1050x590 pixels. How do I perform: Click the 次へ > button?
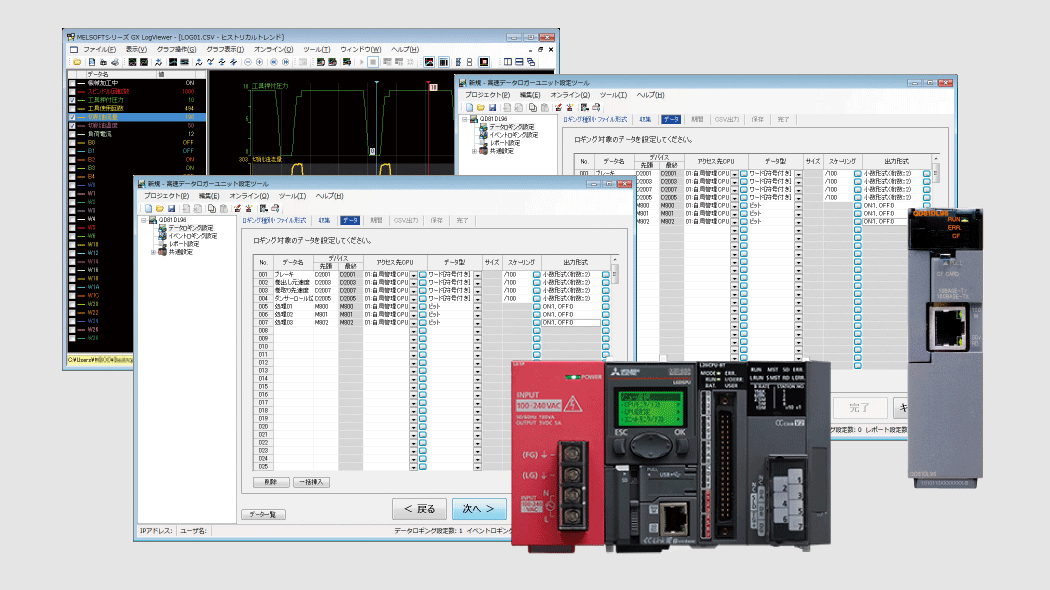point(478,508)
